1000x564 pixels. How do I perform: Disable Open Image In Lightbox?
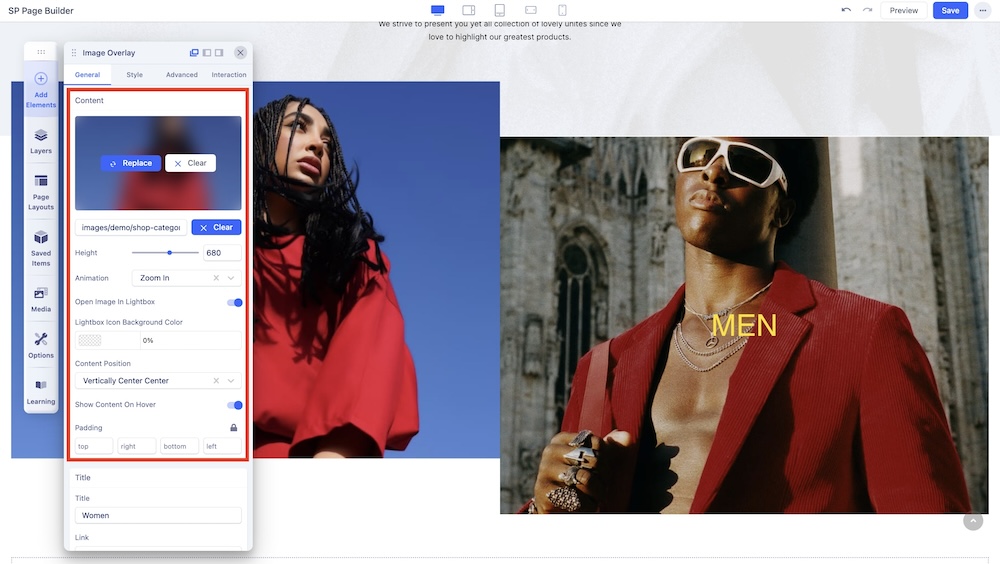point(235,302)
